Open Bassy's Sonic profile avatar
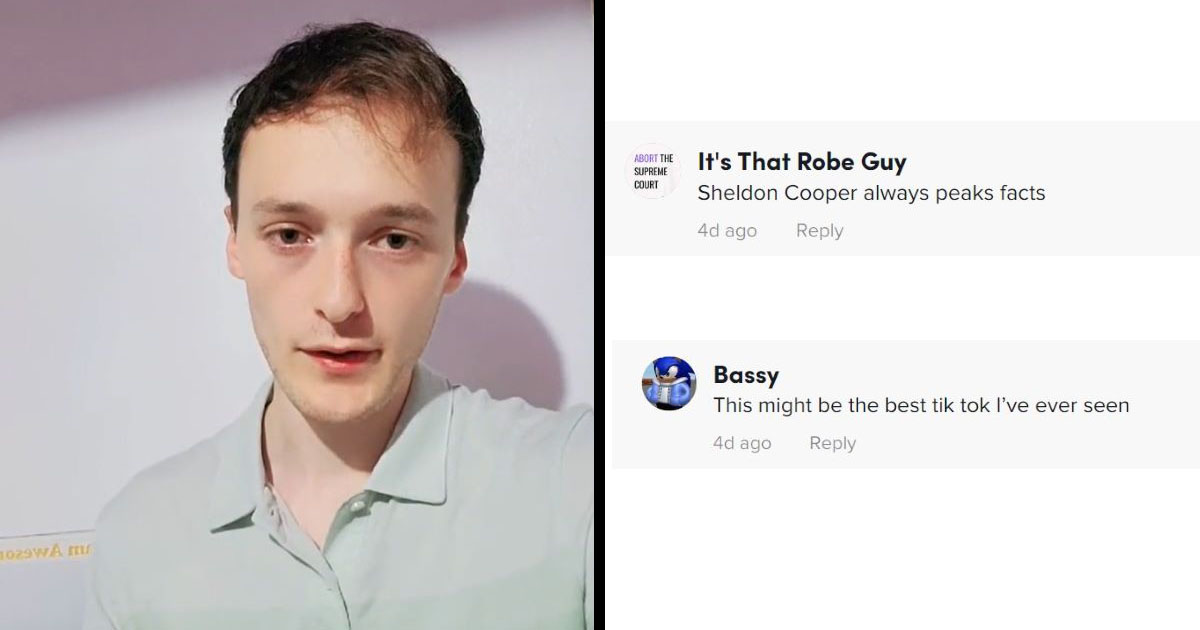The image size is (1200, 630). tap(668, 383)
